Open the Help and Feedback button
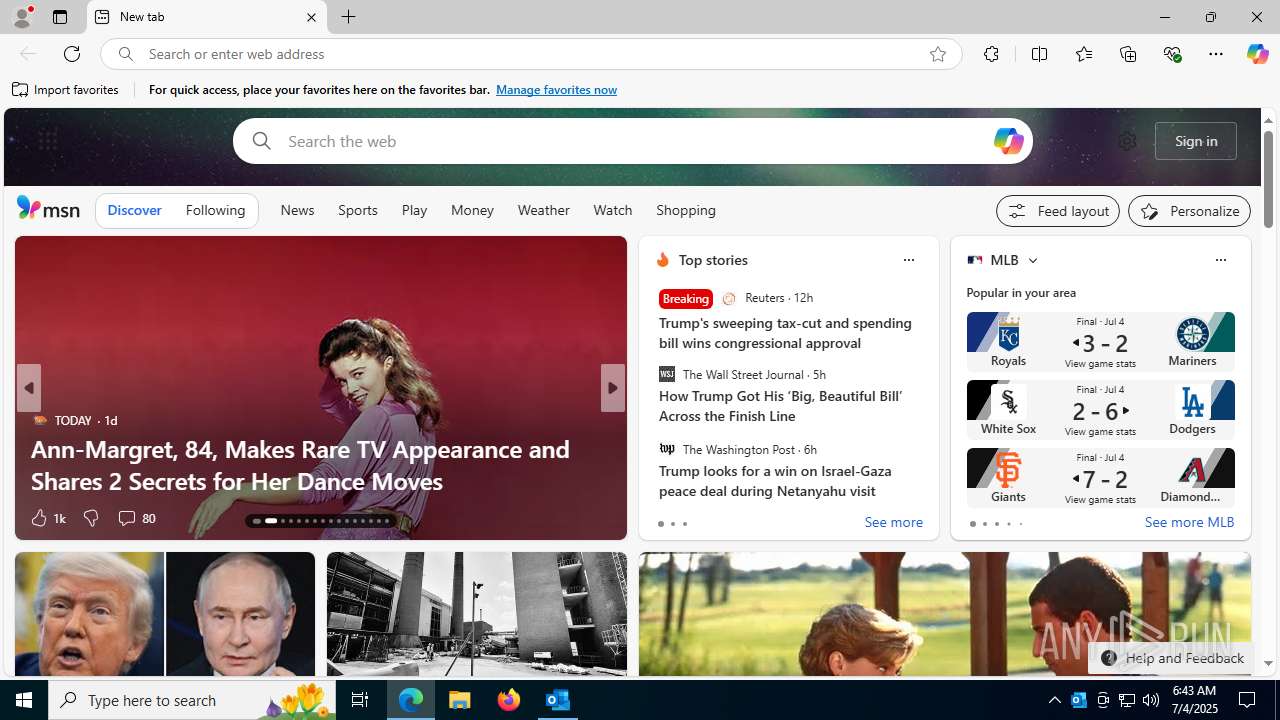This screenshot has height=720, width=1280. [x=1171, y=658]
